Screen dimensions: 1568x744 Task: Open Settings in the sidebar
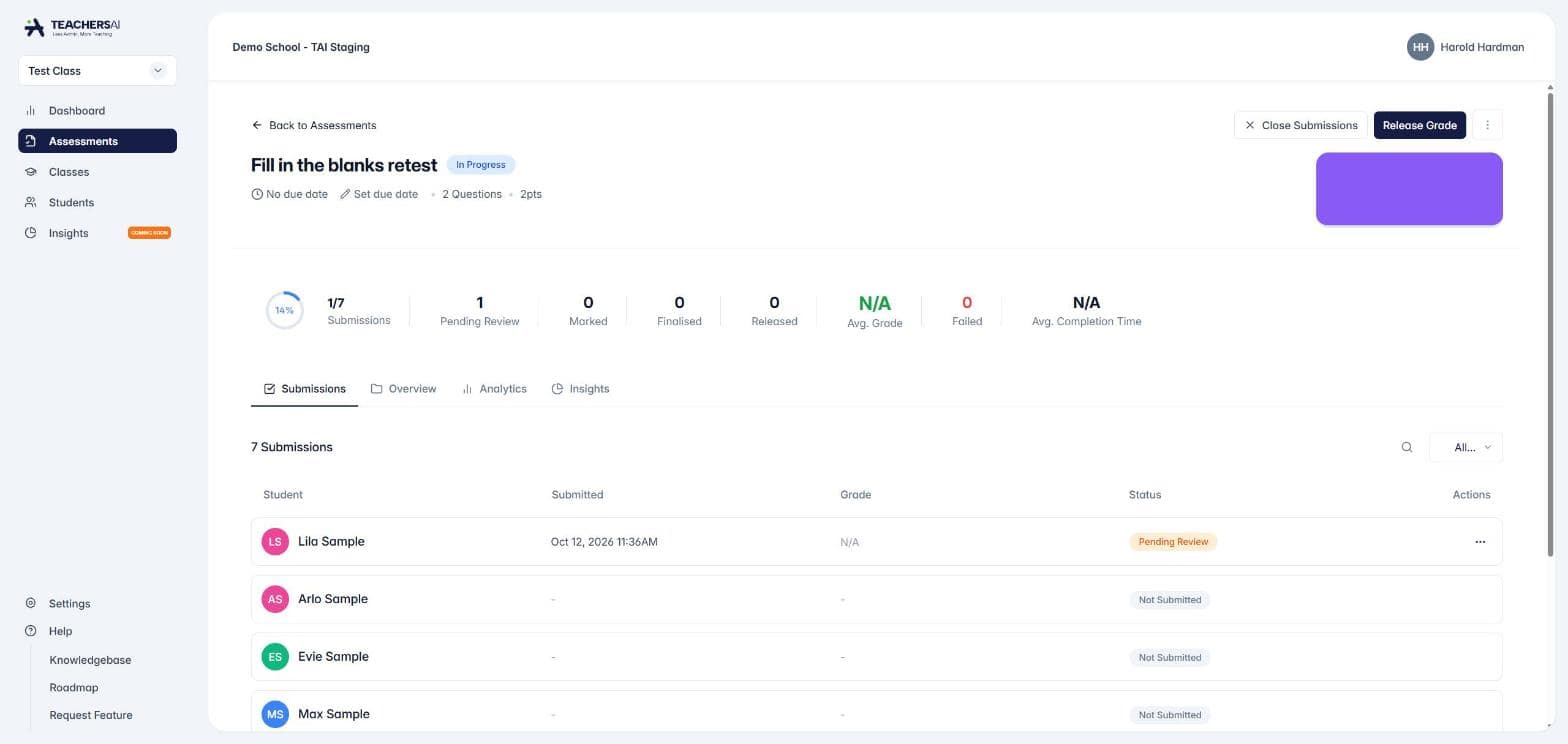click(x=97, y=604)
